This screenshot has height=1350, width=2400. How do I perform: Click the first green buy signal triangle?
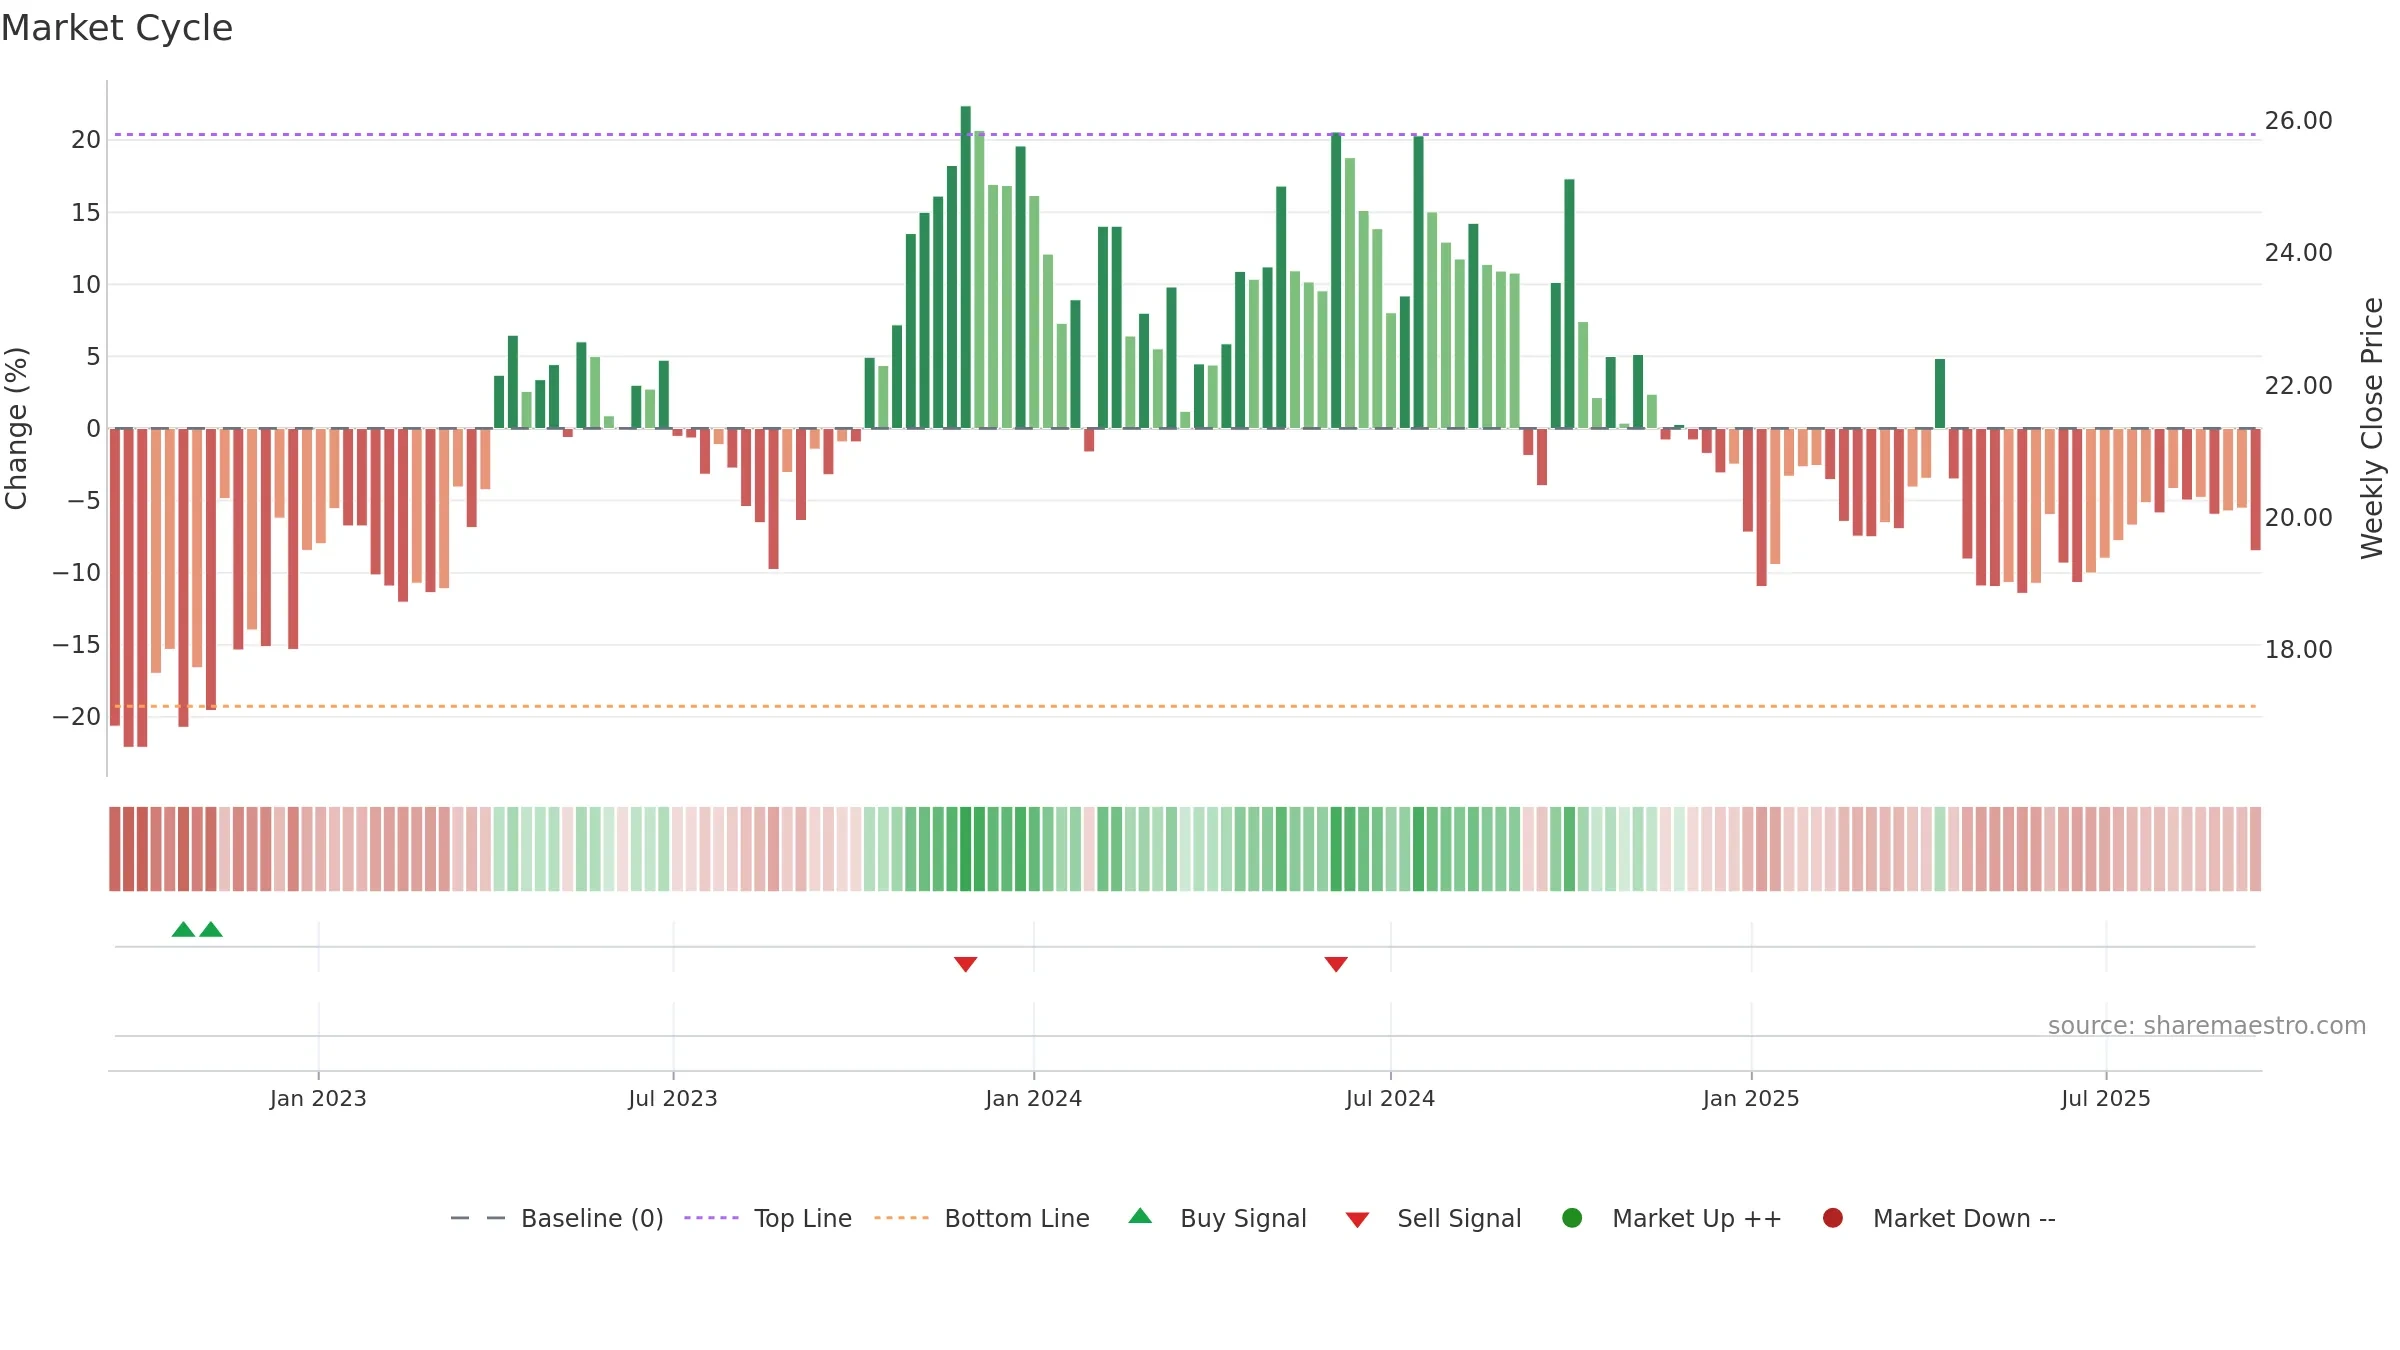183,930
